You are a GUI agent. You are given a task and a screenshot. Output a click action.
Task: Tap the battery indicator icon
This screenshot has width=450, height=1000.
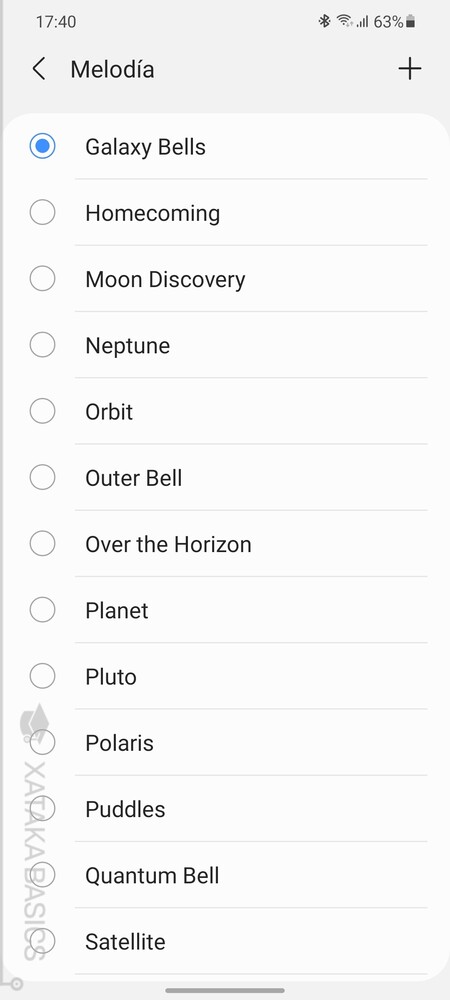click(x=411, y=22)
